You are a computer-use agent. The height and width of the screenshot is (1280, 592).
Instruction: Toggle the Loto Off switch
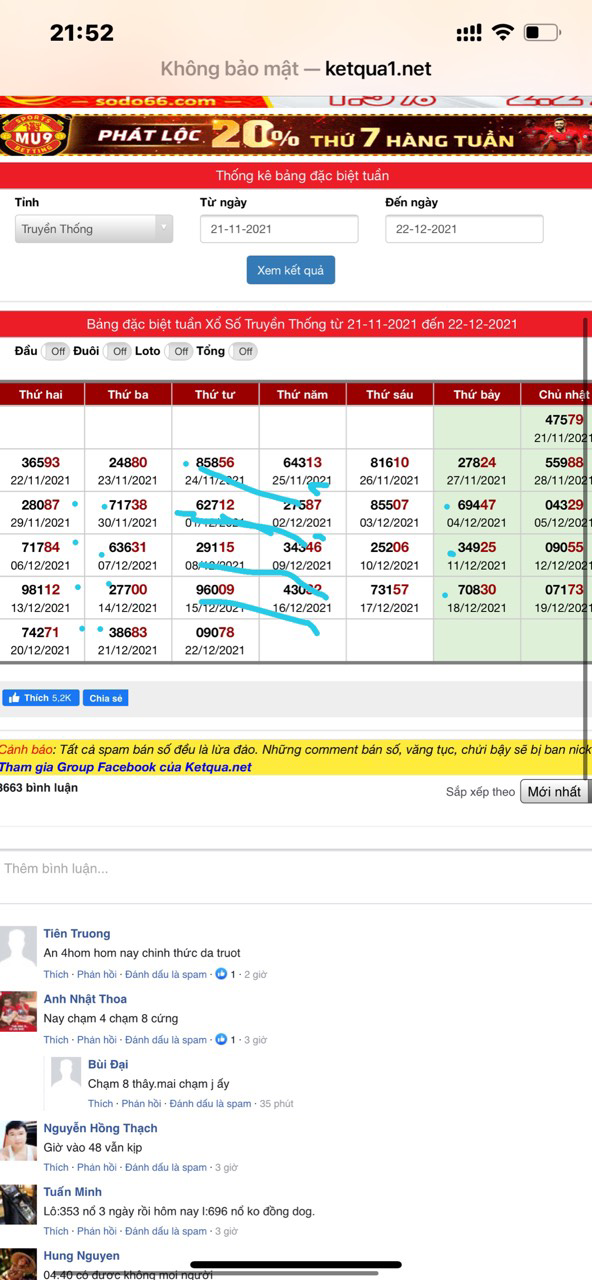[x=179, y=351]
